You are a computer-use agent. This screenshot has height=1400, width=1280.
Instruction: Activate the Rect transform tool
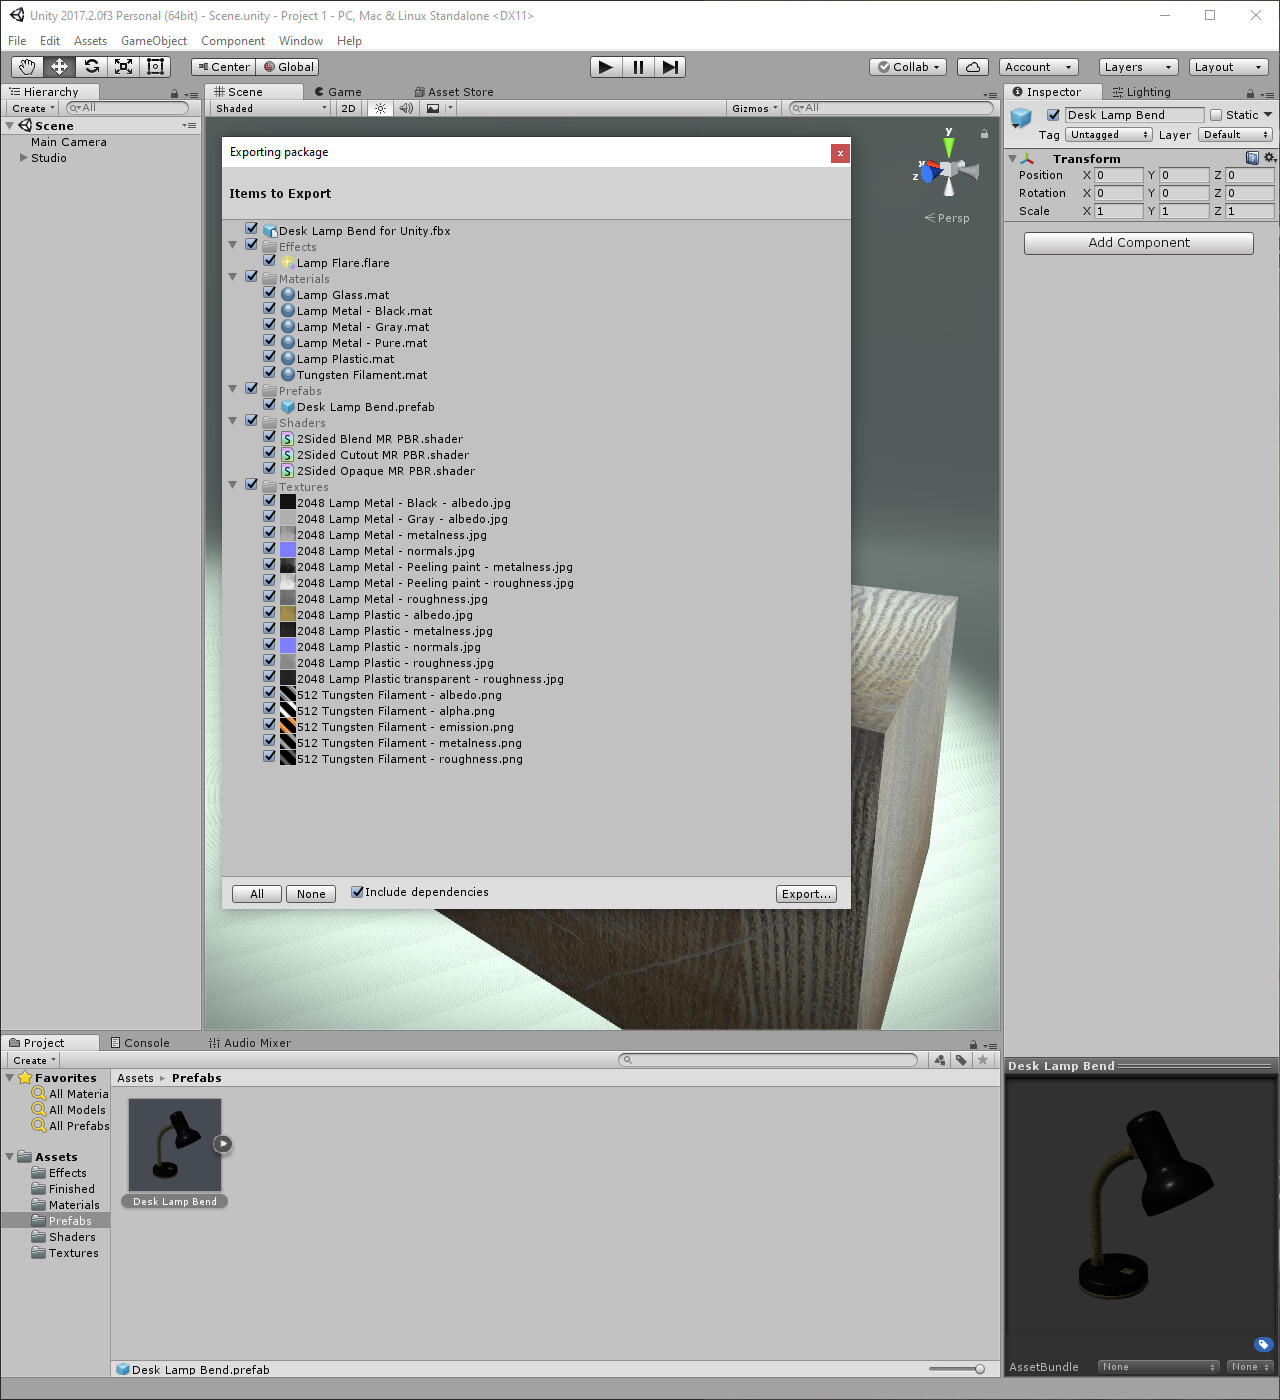155,66
